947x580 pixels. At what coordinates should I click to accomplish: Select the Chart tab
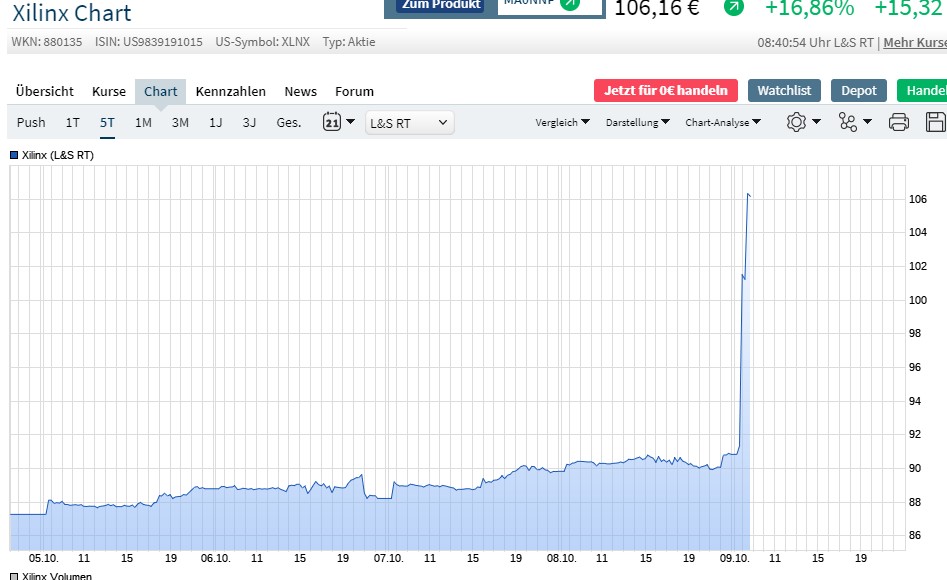coord(161,91)
